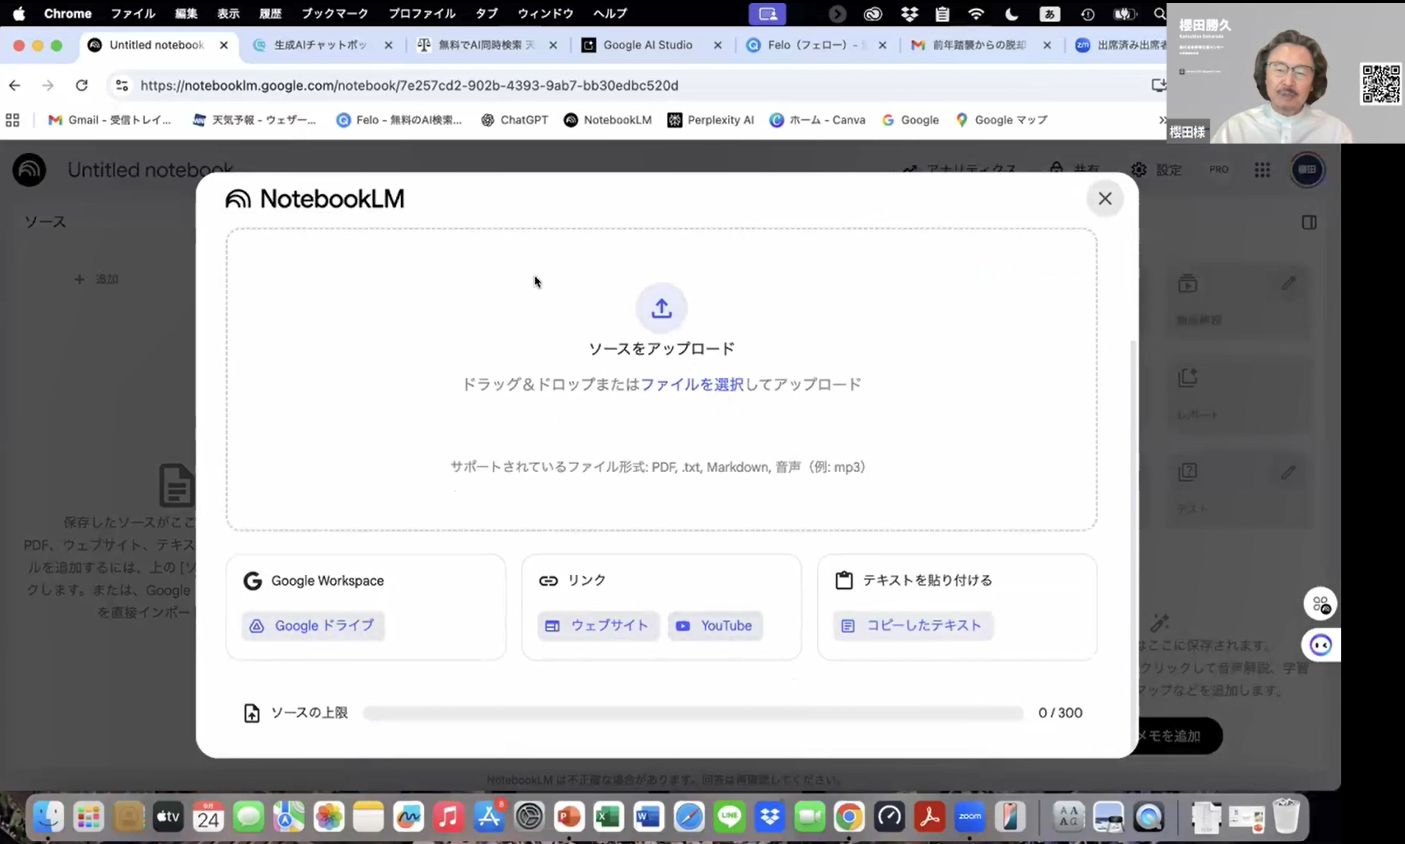Image resolution: width=1405 pixels, height=844 pixels.
Task: Open the ブックマーク menu in menu bar
Action: point(334,14)
